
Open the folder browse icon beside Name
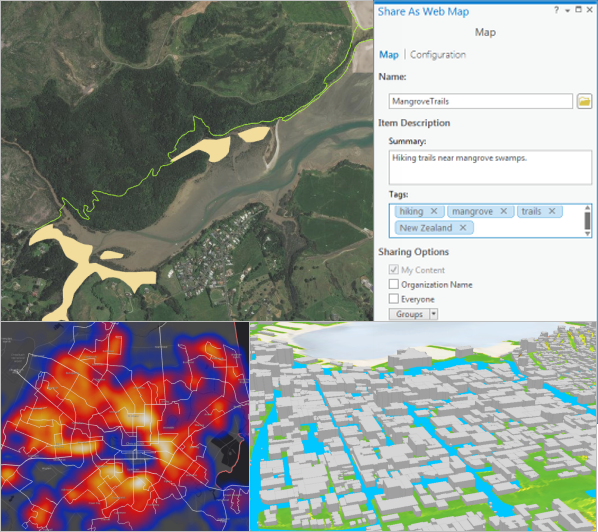click(x=584, y=101)
